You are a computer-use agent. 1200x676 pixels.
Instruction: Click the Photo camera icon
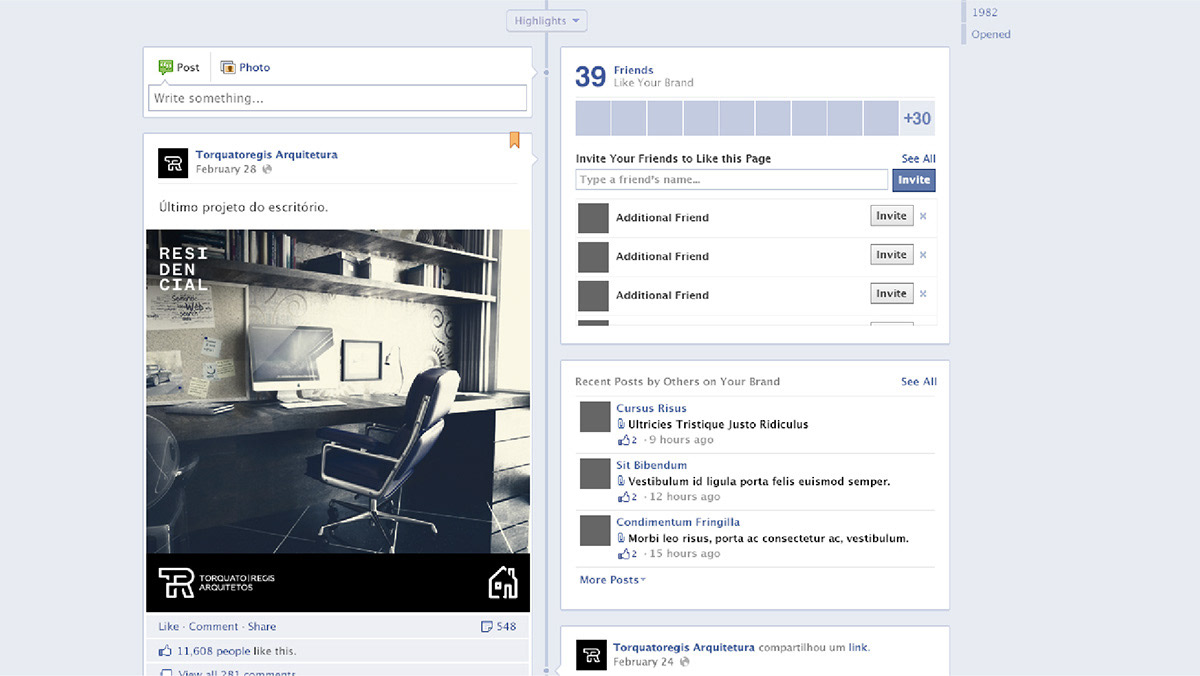228,67
